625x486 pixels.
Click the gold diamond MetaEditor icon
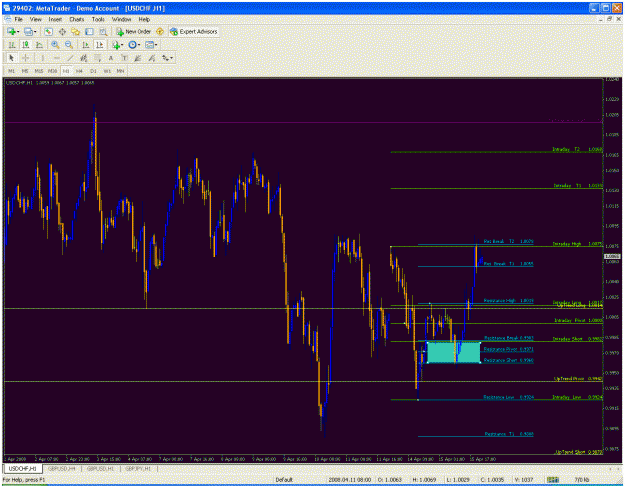pos(160,31)
